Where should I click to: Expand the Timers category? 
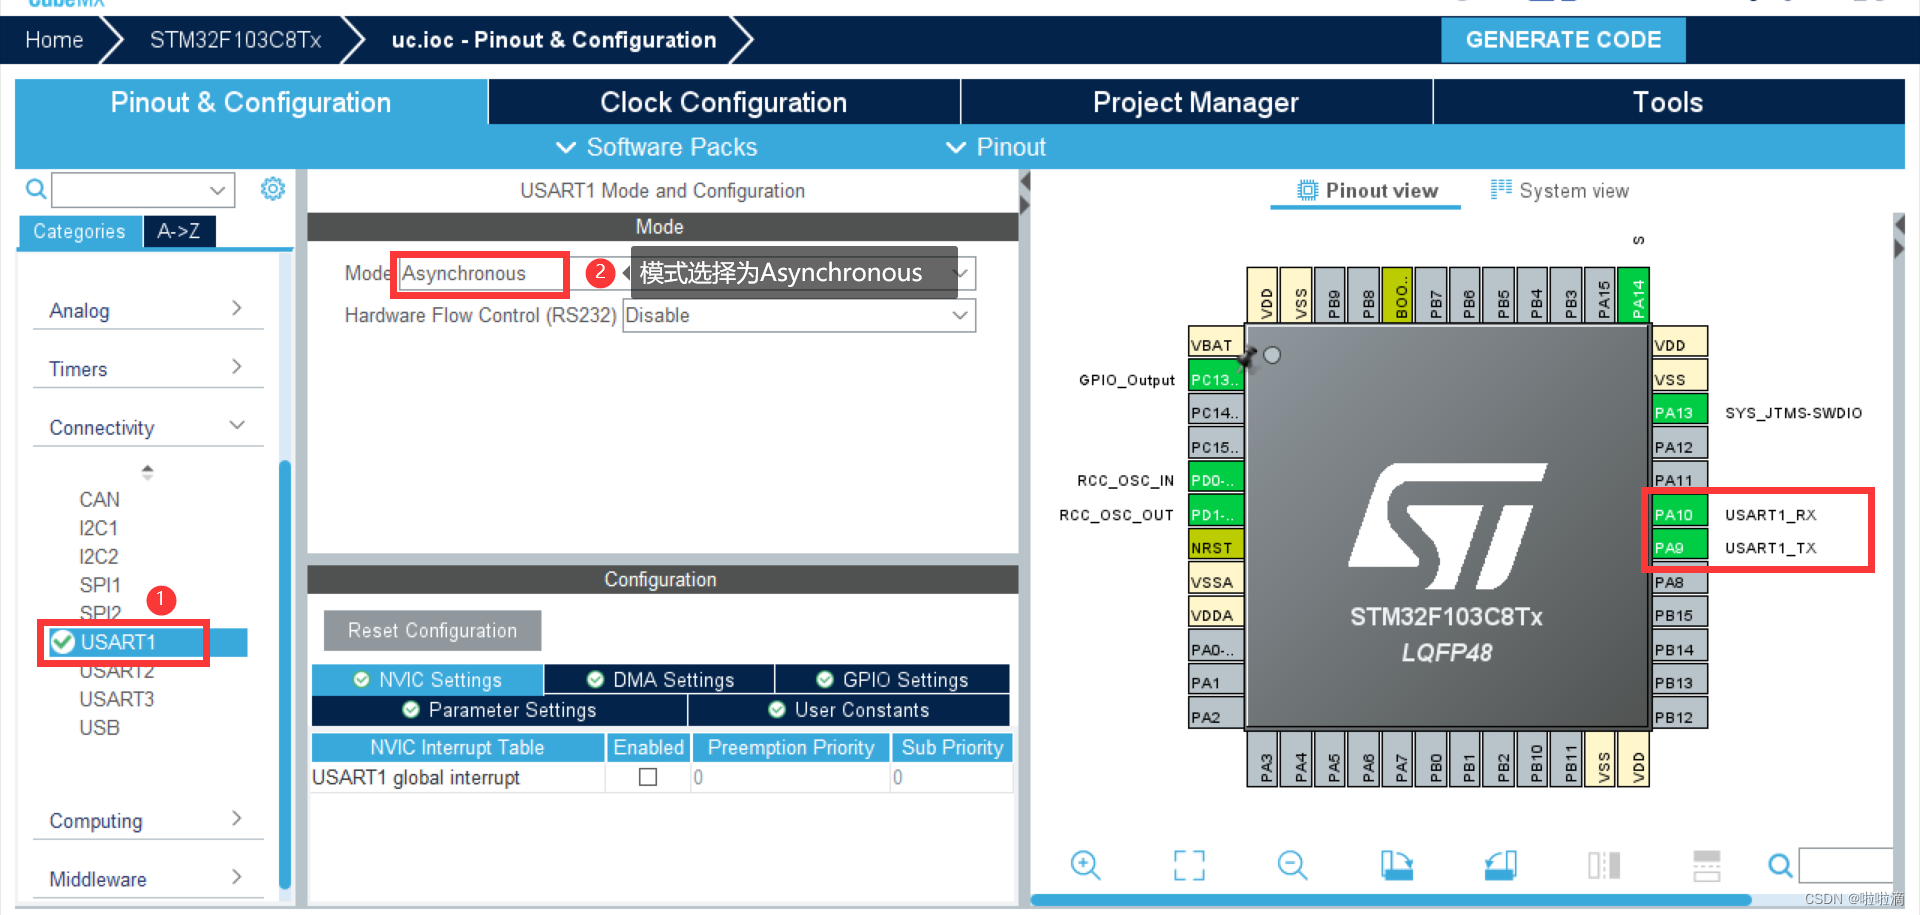click(x=148, y=368)
